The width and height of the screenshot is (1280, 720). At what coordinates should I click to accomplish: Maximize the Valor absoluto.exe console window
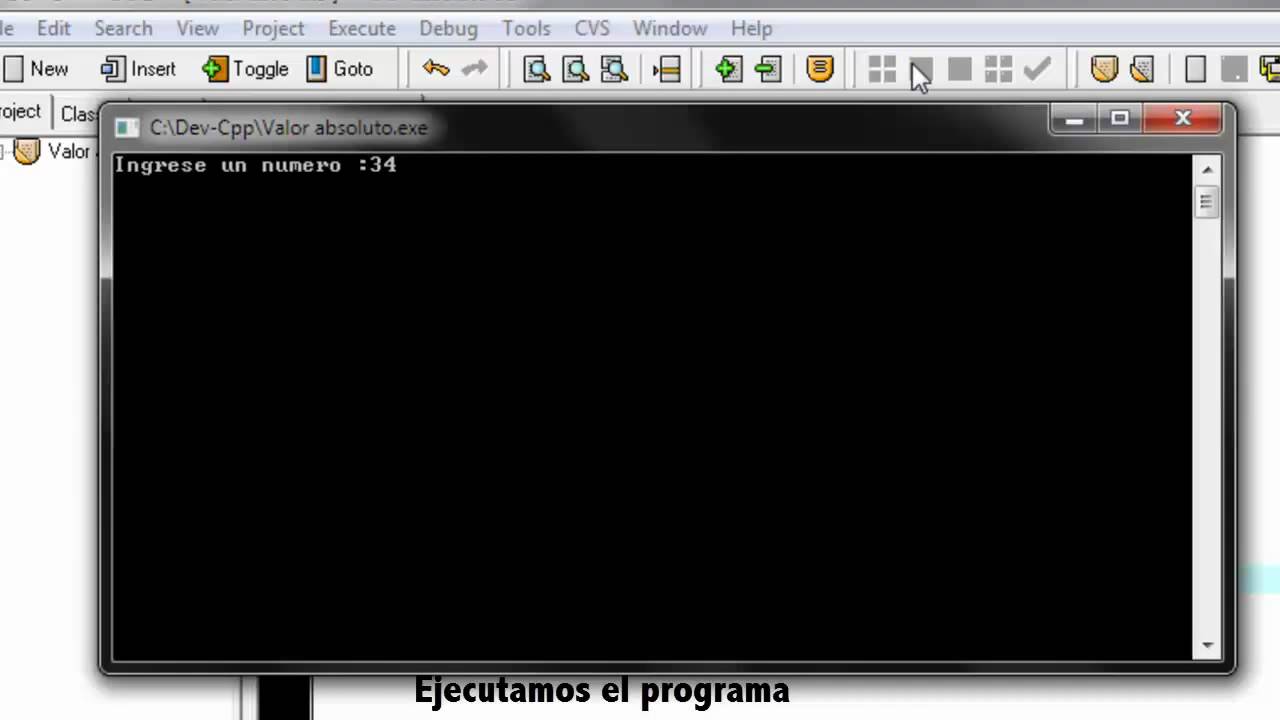coord(1120,119)
